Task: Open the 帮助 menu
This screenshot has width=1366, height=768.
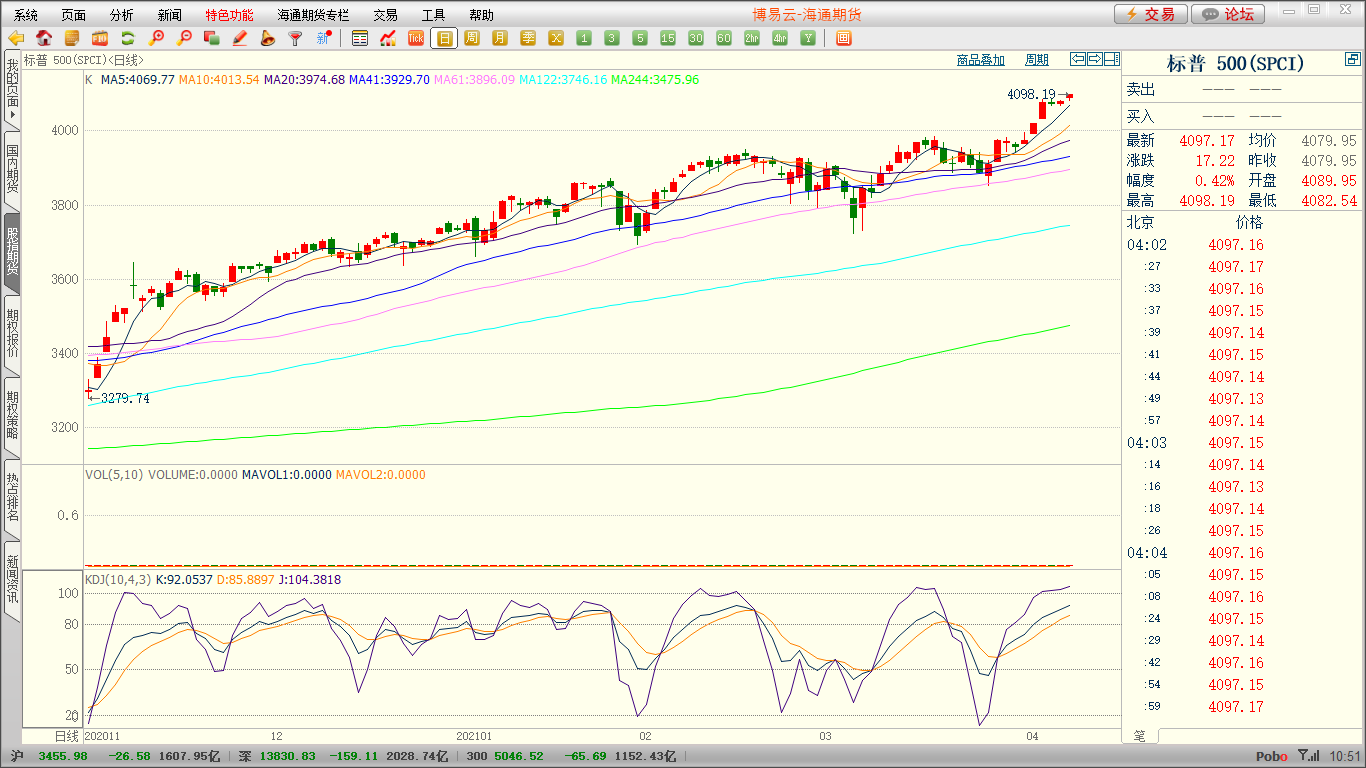Action: [x=482, y=15]
